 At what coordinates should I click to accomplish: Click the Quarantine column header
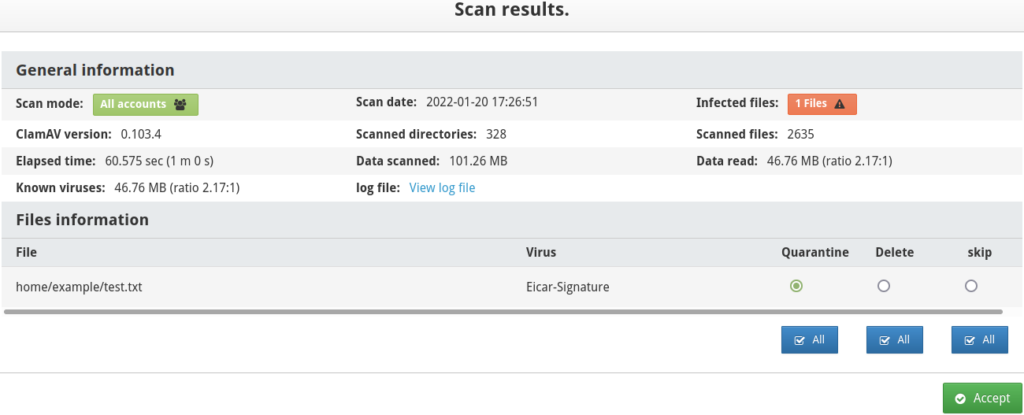point(814,252)
